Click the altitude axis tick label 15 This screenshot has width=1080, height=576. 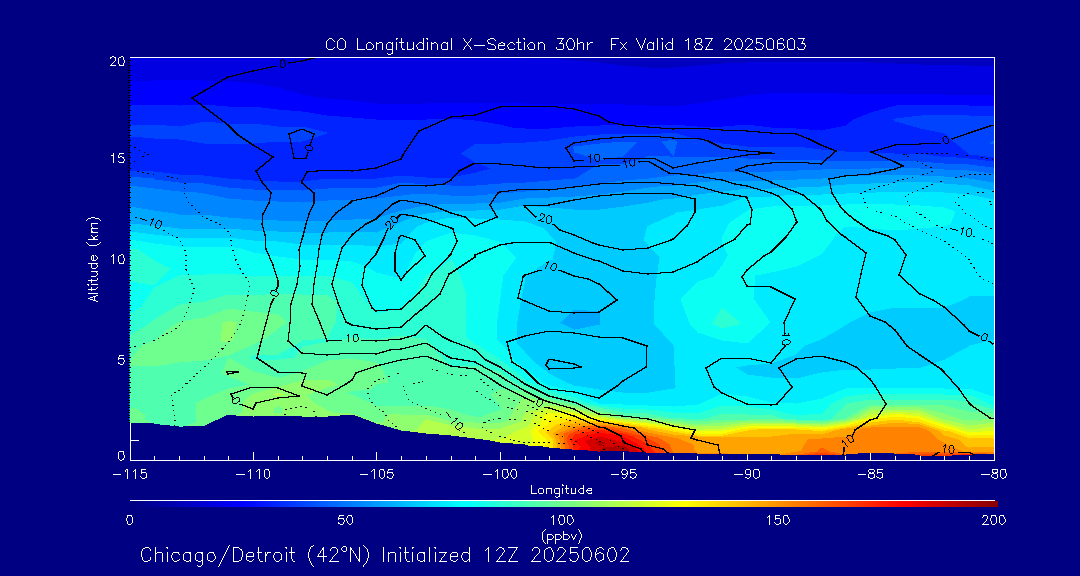point(117,158)
